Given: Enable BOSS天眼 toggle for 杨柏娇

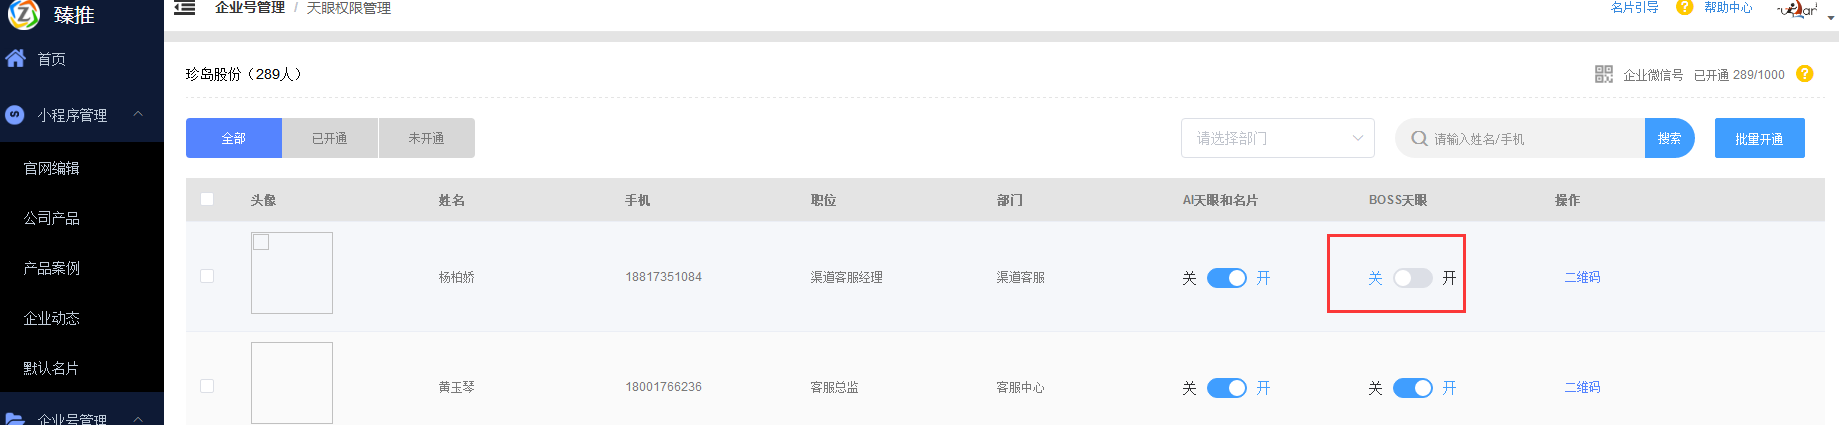Looking at the screenshot, I should pos(1412,278).
